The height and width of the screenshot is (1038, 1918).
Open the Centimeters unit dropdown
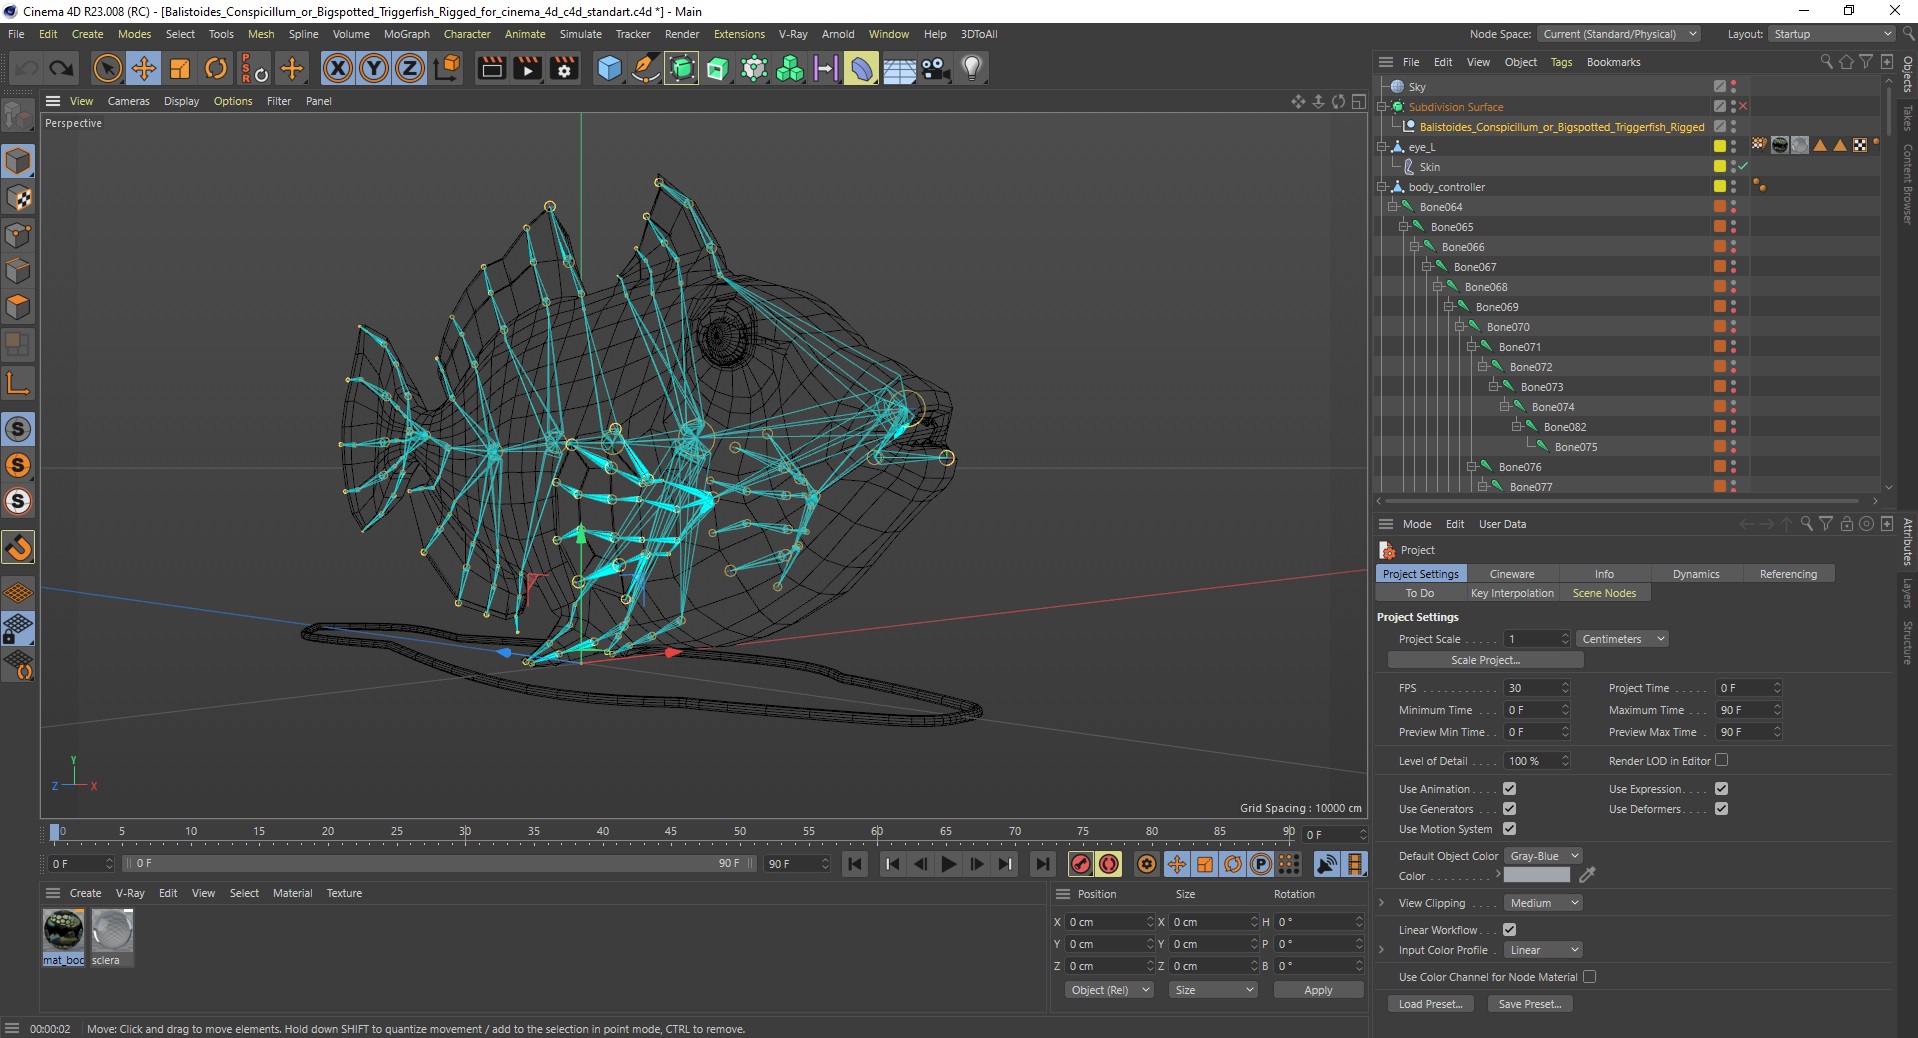pos(1622,639)
